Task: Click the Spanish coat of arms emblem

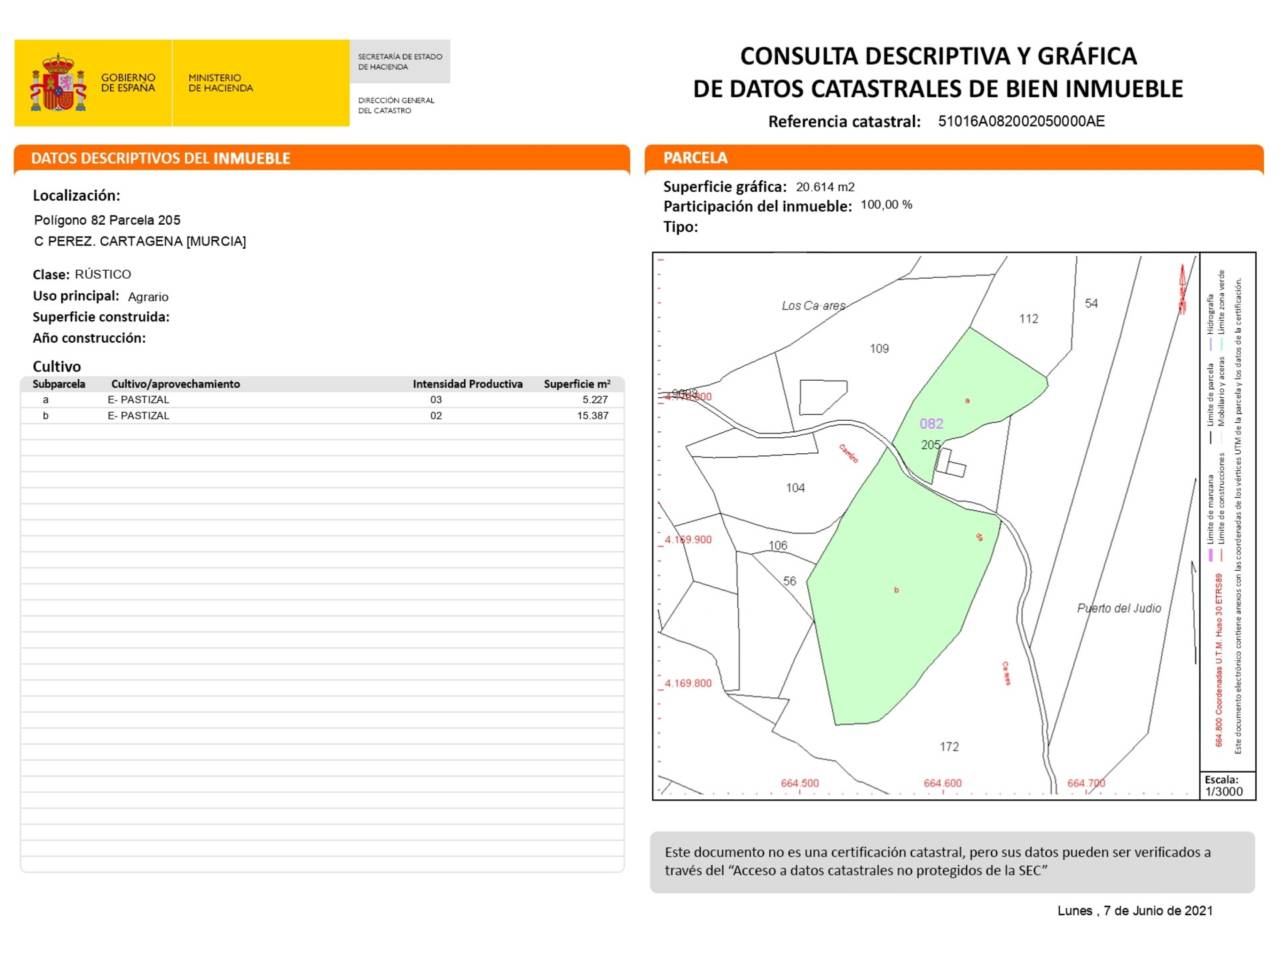Action: (x=58, y=83)
